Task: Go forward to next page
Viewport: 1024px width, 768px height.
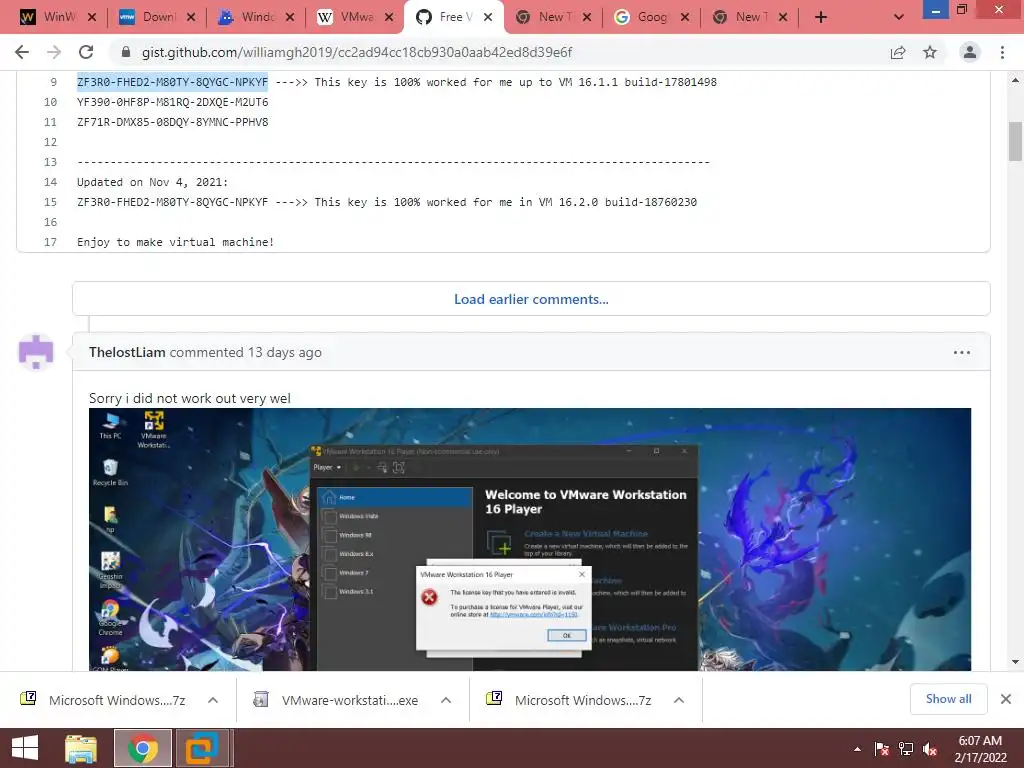Action: (54, 52)
